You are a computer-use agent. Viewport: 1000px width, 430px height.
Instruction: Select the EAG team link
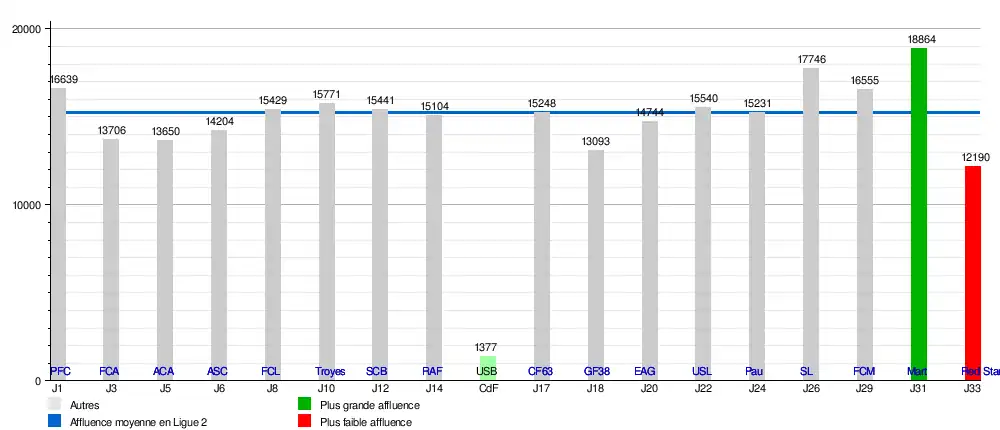[x=645, y=372]
